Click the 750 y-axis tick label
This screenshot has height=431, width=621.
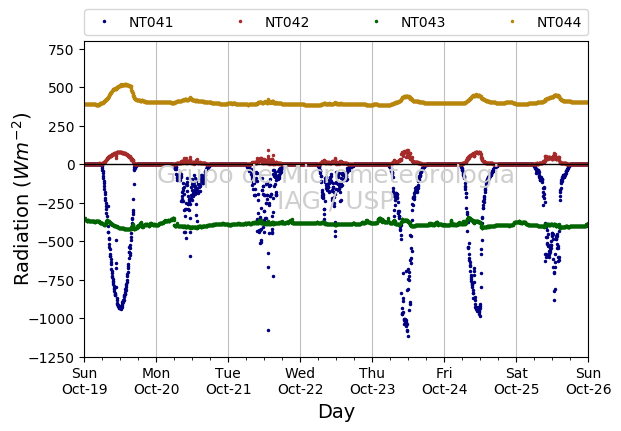(61, 50)
